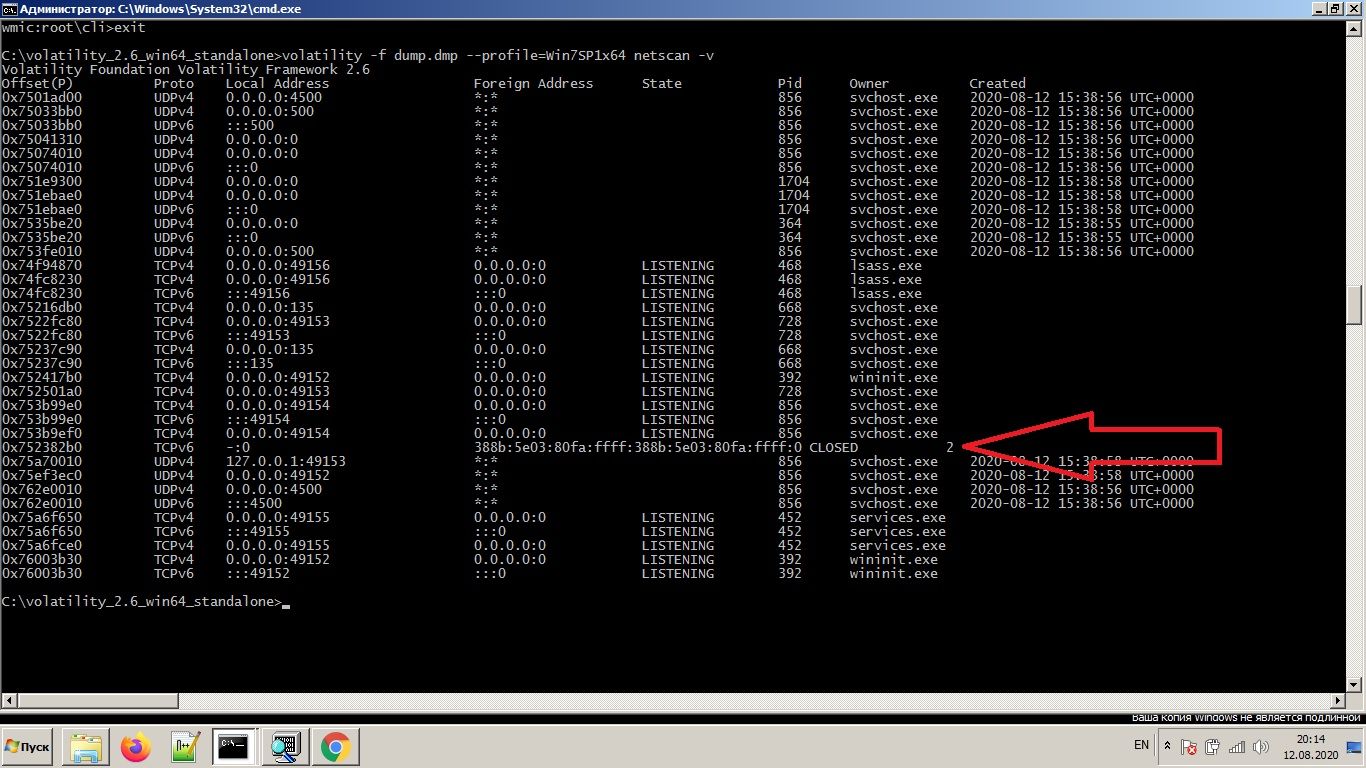This screenshot has height=768, width=1366.
Task: Open the cmd.exe window system menu icon
Action: point(9,8)
